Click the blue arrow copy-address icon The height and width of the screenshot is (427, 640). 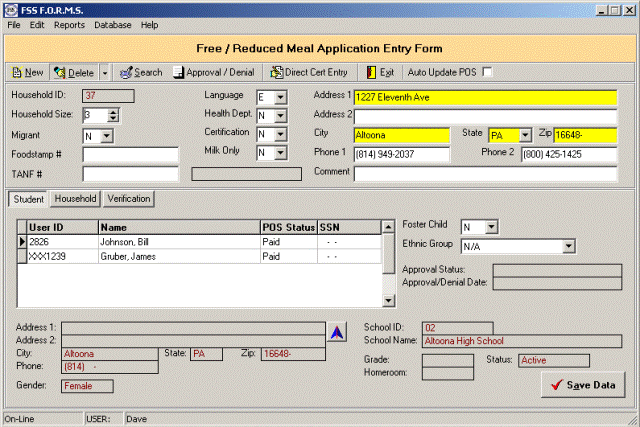[337, 332]
